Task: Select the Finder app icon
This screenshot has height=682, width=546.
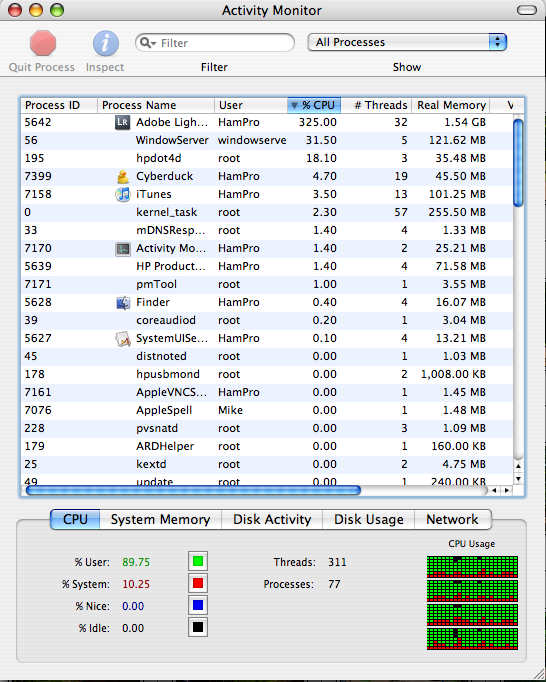Action: pos(123,302)
